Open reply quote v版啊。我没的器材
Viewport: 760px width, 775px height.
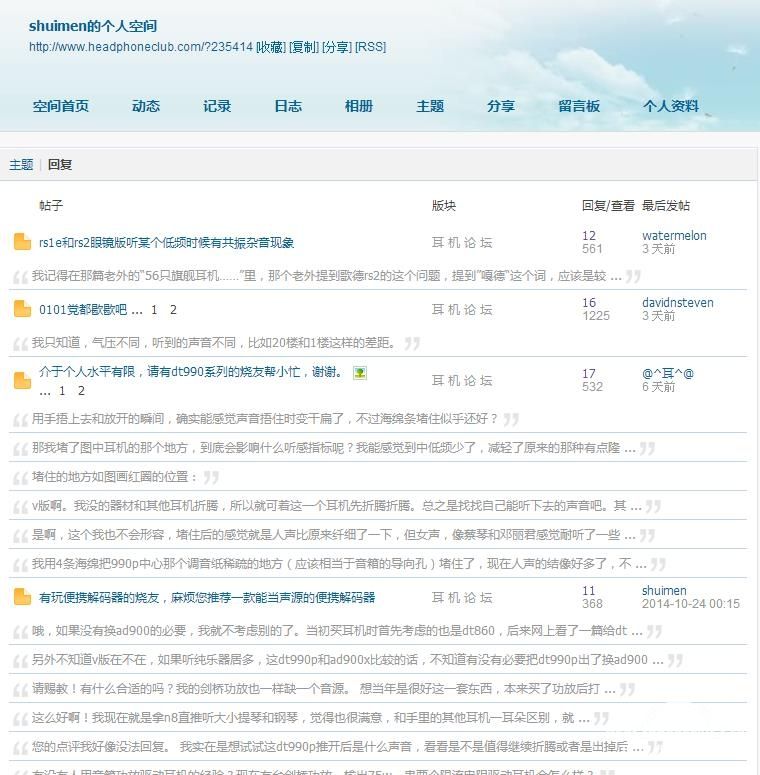coord(337,506)
